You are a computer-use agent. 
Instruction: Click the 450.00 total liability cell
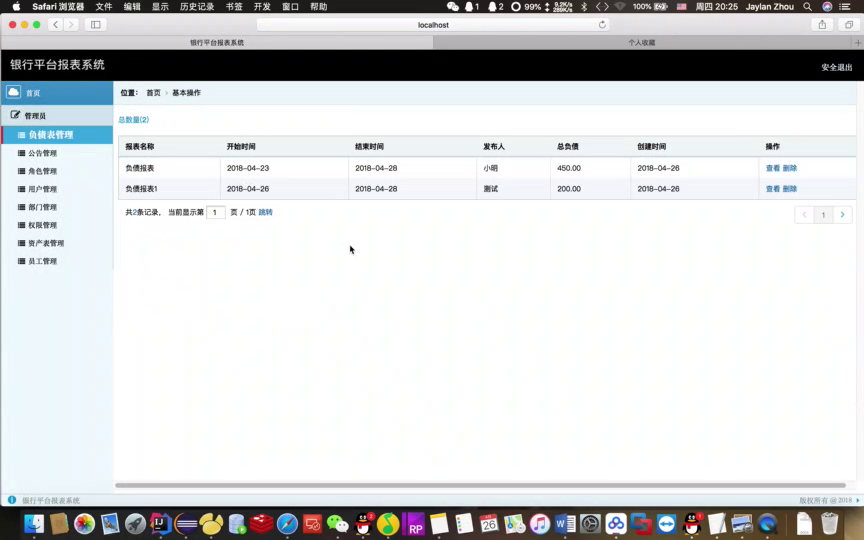[x=569, y=168]
